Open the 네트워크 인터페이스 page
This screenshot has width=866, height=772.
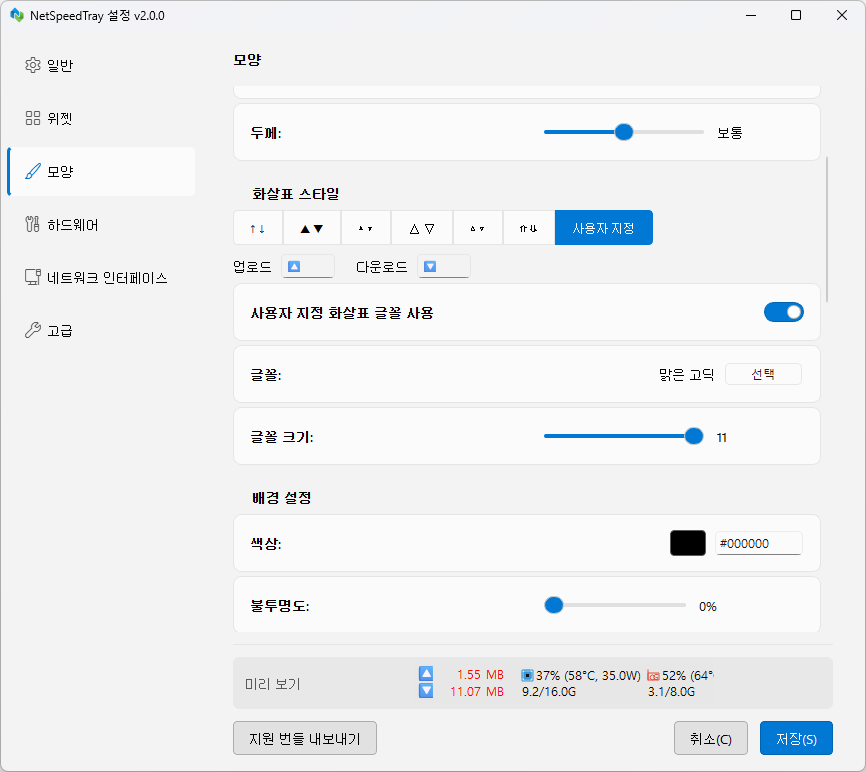(101, 277)
